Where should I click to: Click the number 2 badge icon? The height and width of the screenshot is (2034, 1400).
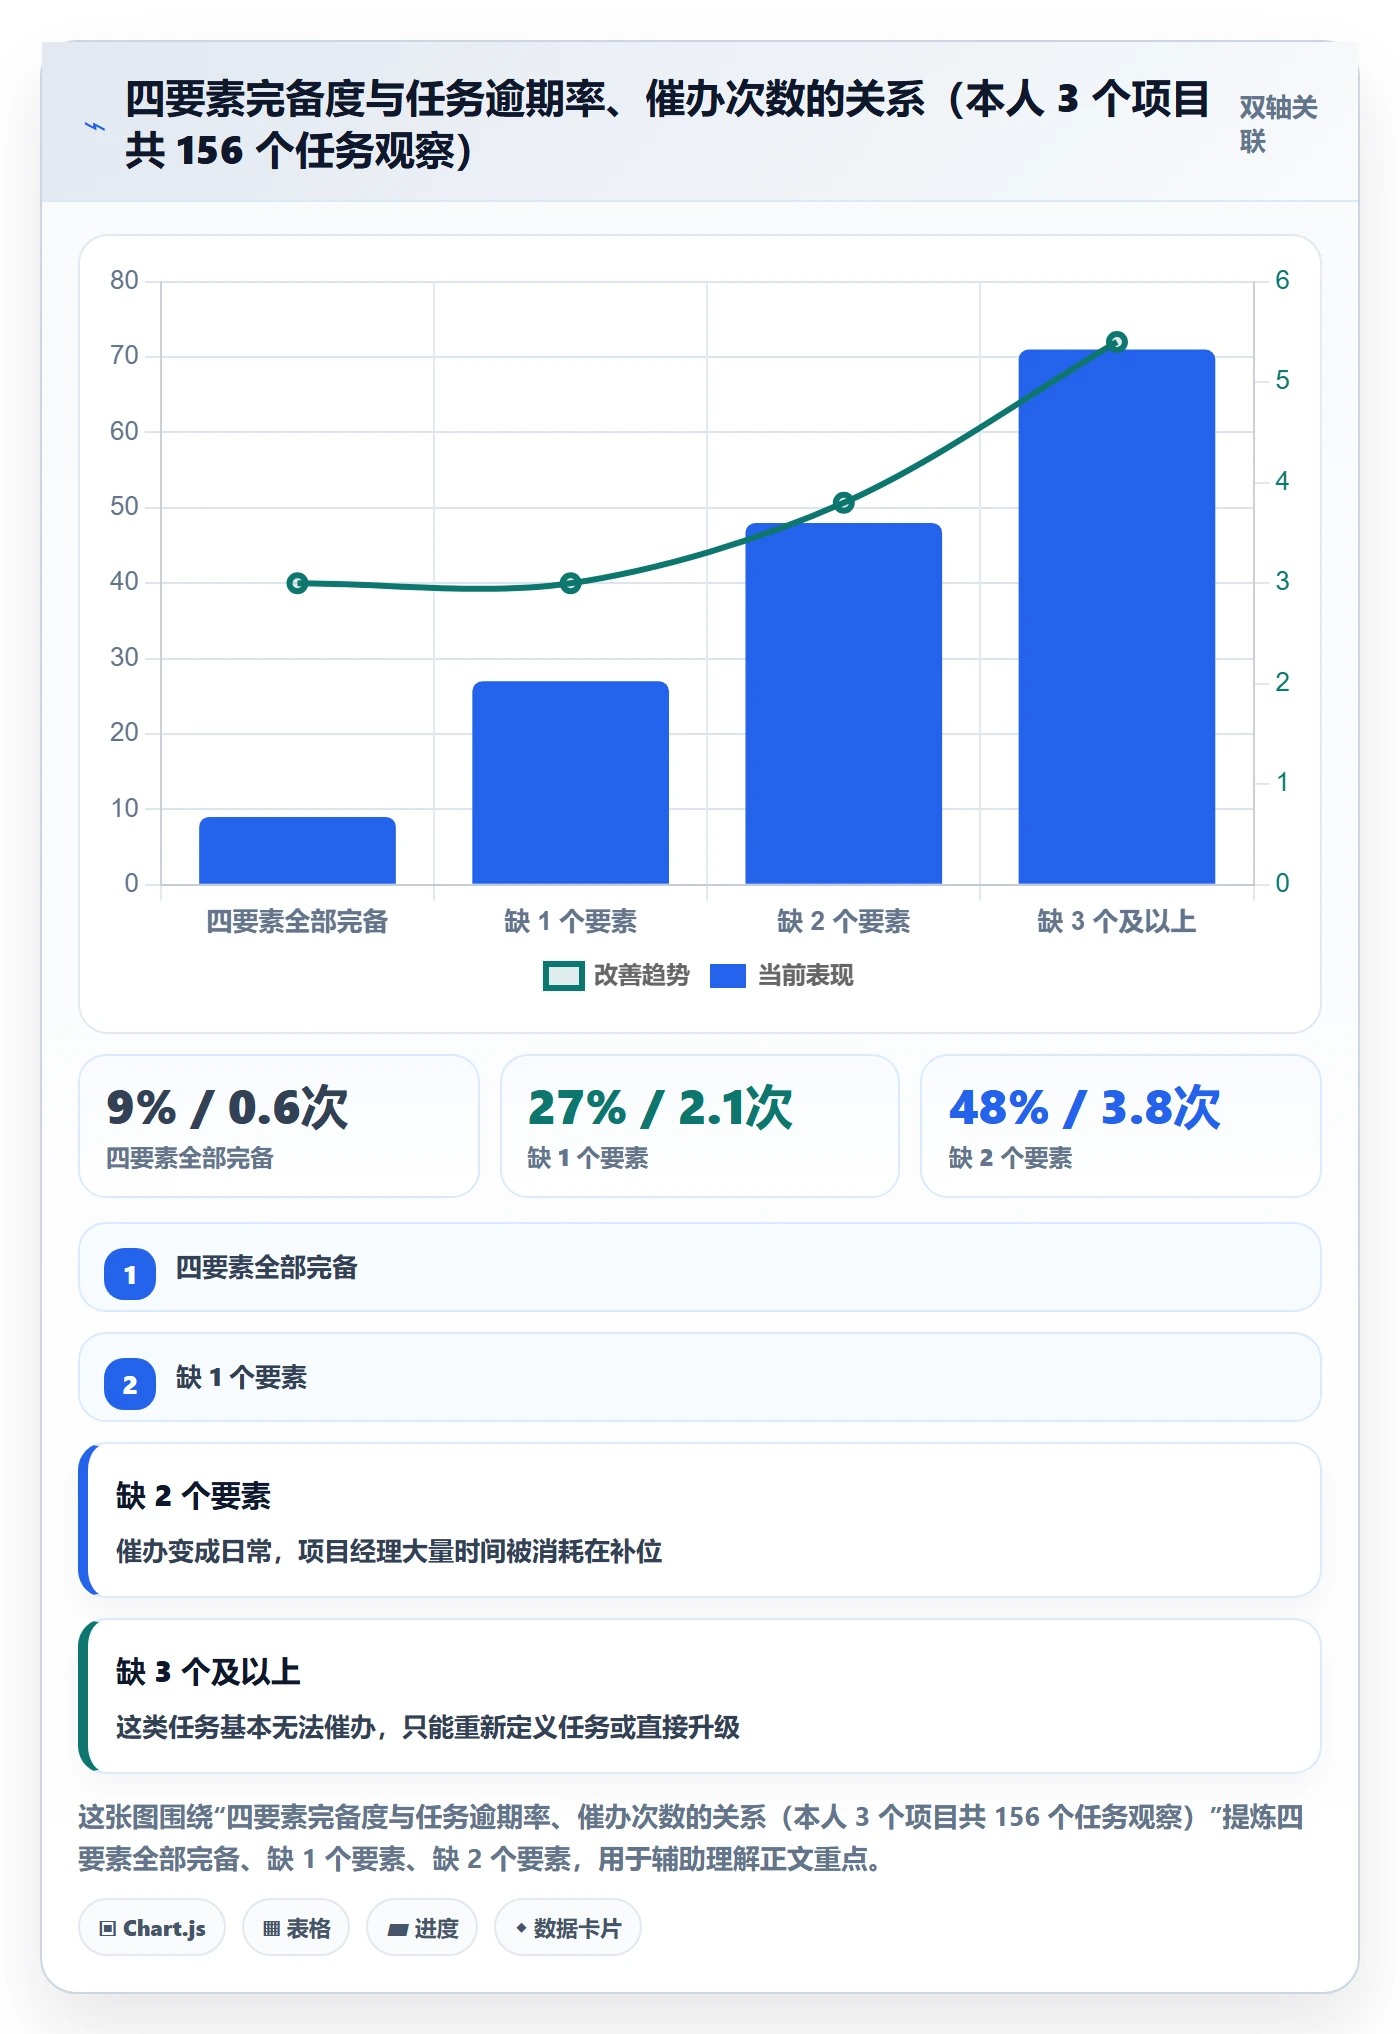pyautogui.click(x=130, y=1384)
